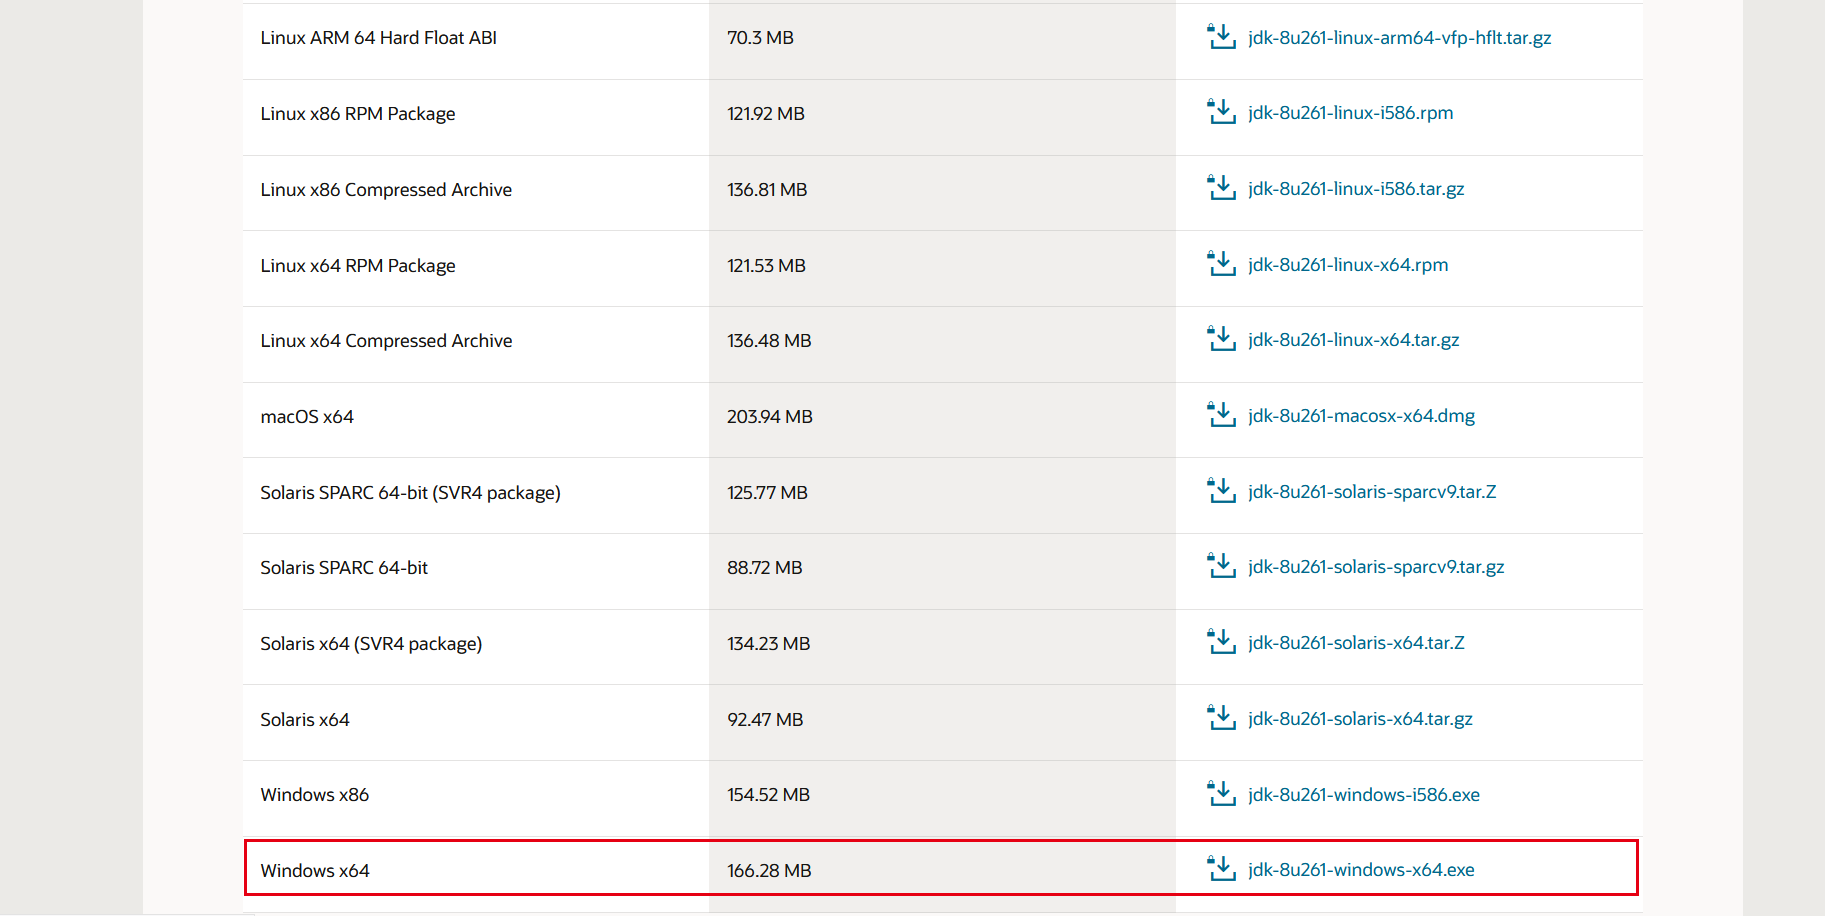Open jdk-8u261-solaris-x64.tar.gz link
The image size is (1825, 916).
1359,719
